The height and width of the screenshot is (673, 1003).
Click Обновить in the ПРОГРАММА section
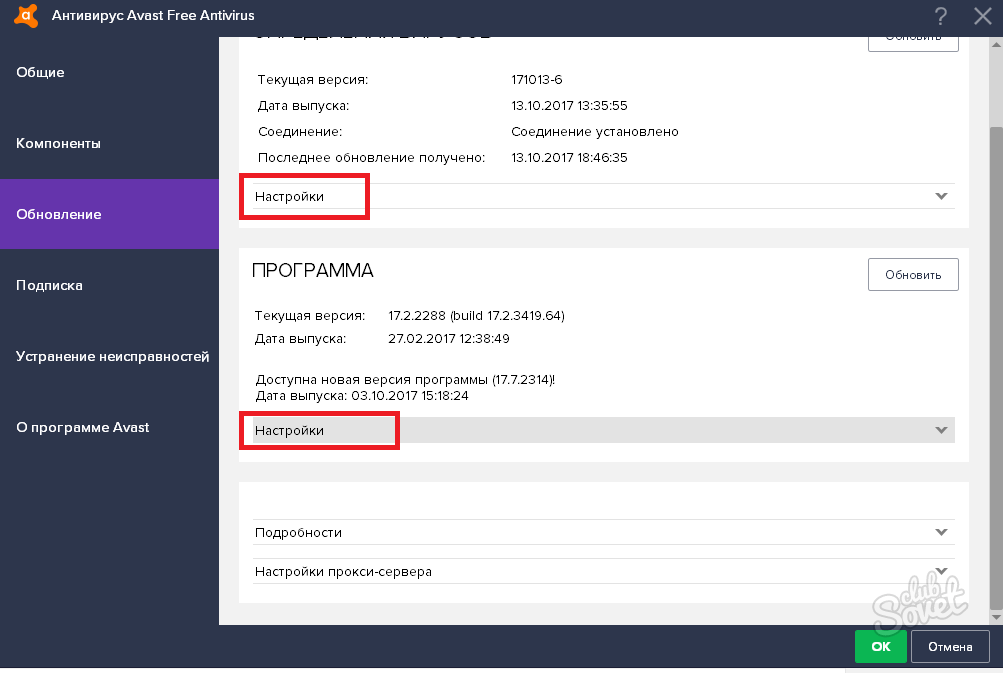coord(913,274)
